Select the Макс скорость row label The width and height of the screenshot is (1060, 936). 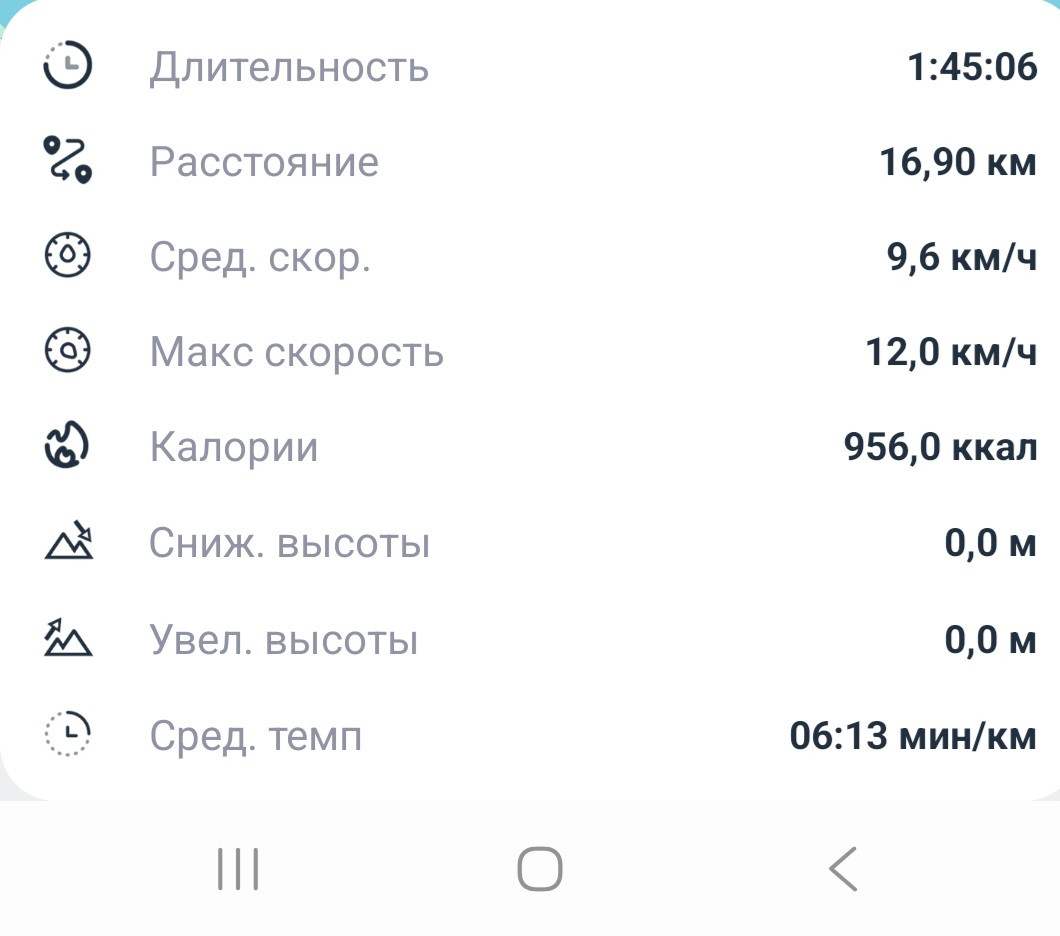click(297, 353)
